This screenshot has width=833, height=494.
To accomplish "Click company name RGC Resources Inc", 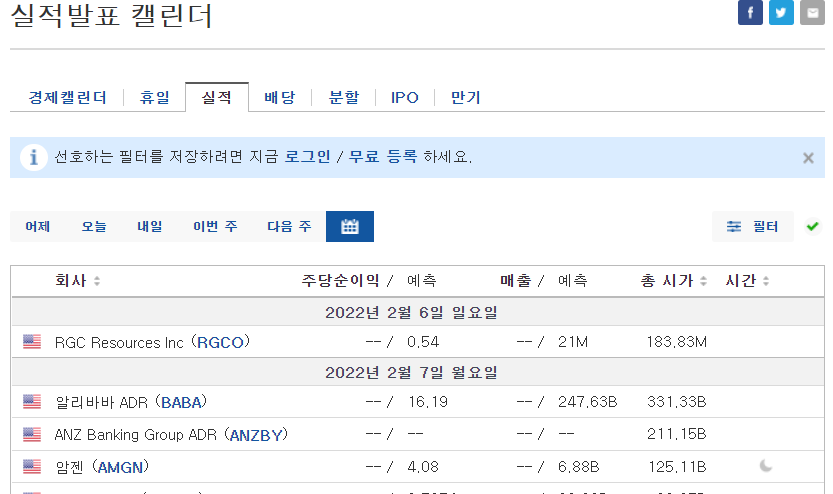I will click(x=119, y=342).
